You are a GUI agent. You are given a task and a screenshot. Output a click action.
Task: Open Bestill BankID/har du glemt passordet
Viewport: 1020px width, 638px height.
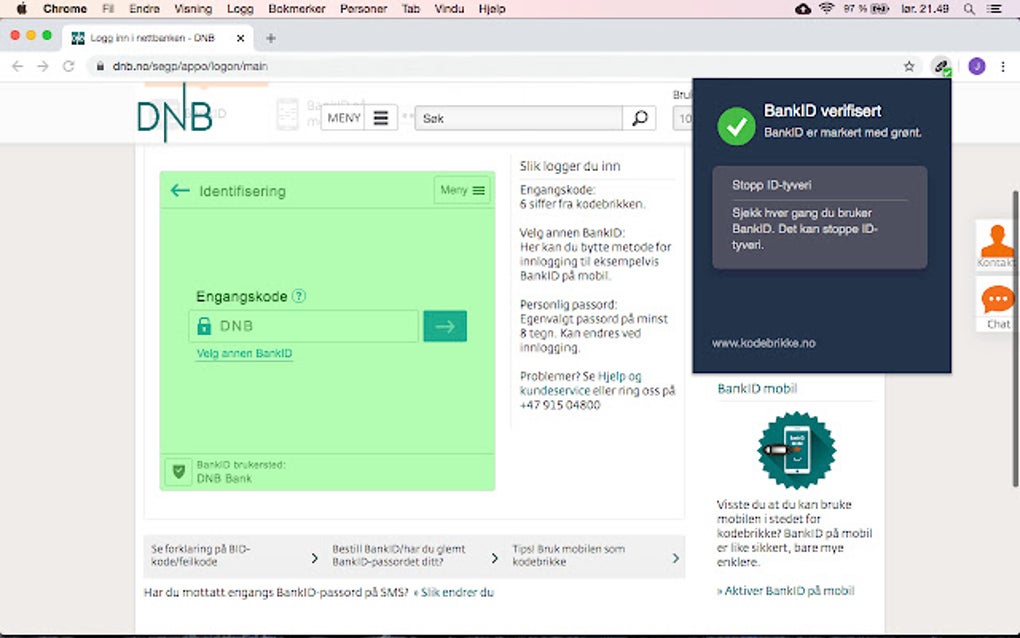[x=414, y=556]
